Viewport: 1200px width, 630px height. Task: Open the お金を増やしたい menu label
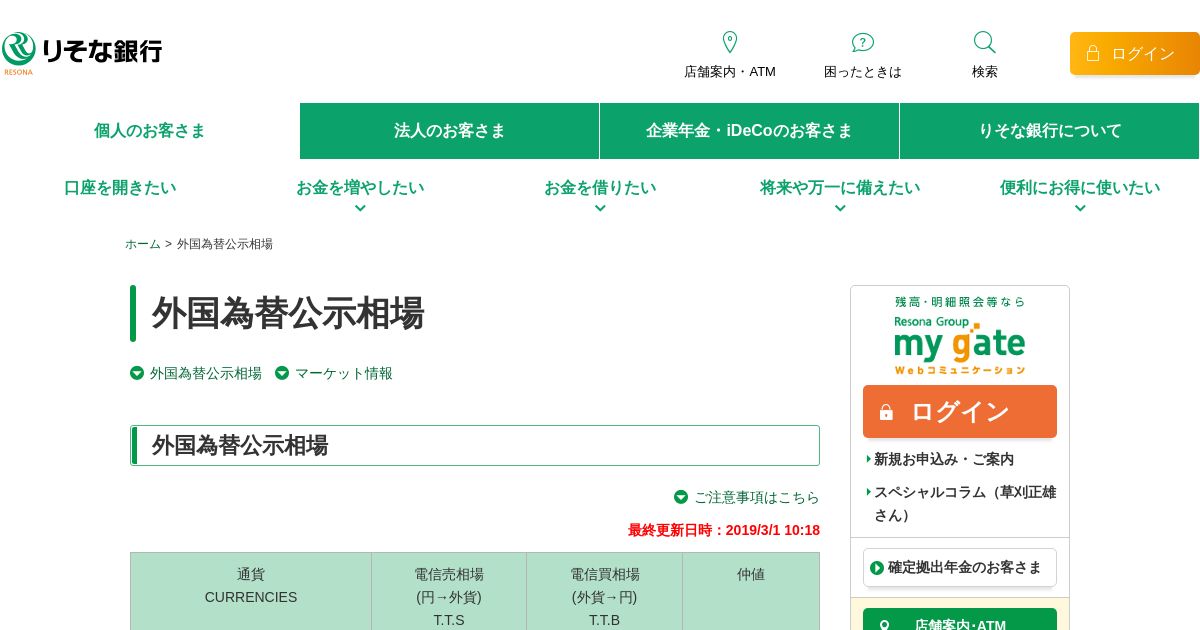point(360,188)
